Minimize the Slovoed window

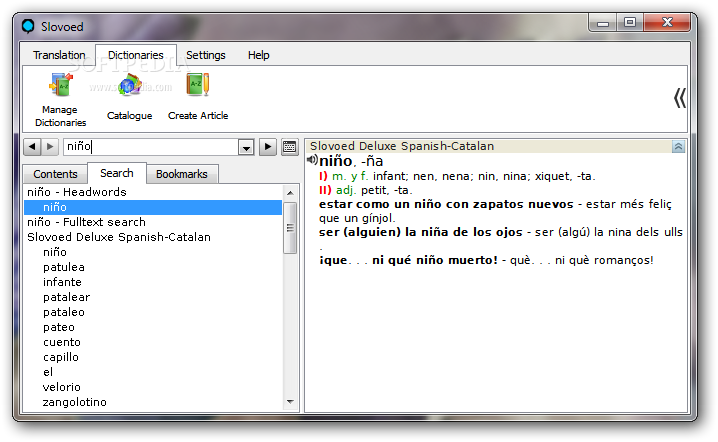[x=603, y=23]
